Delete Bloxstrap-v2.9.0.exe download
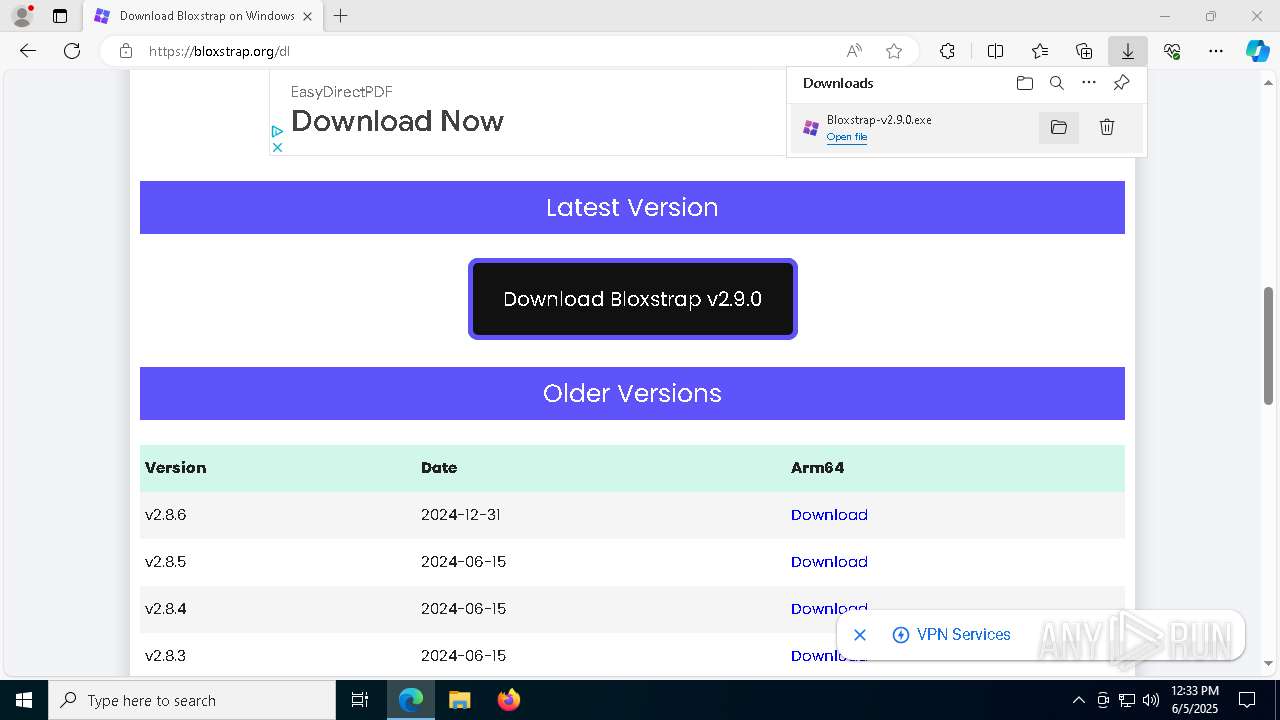1280x720 pixels. click(1107, 127)
